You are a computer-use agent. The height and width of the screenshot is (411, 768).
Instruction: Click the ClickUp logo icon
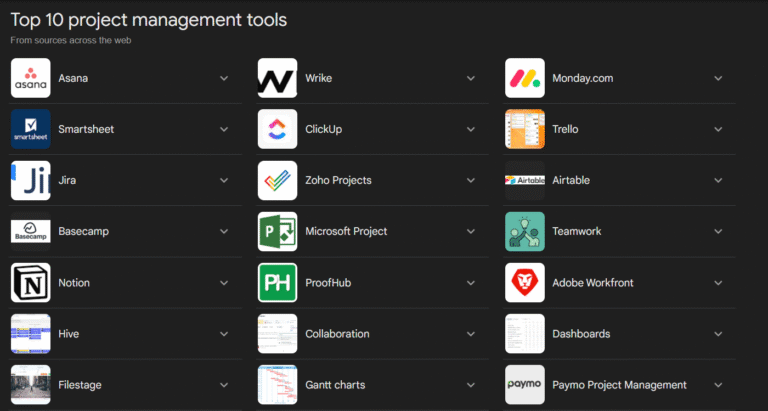tap(277, 129)
